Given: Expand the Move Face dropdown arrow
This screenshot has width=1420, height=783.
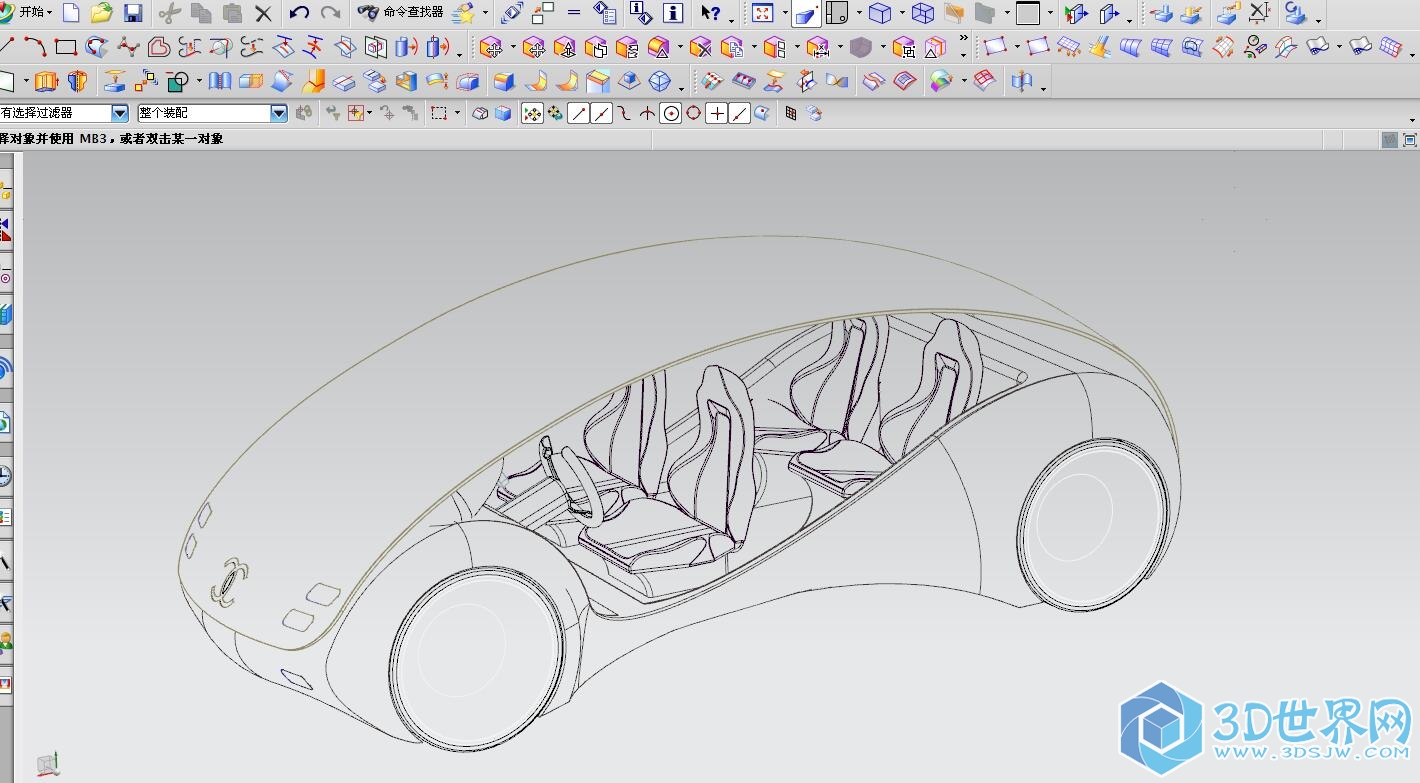Looking at the screenshot, I should (x=513, y=47).
